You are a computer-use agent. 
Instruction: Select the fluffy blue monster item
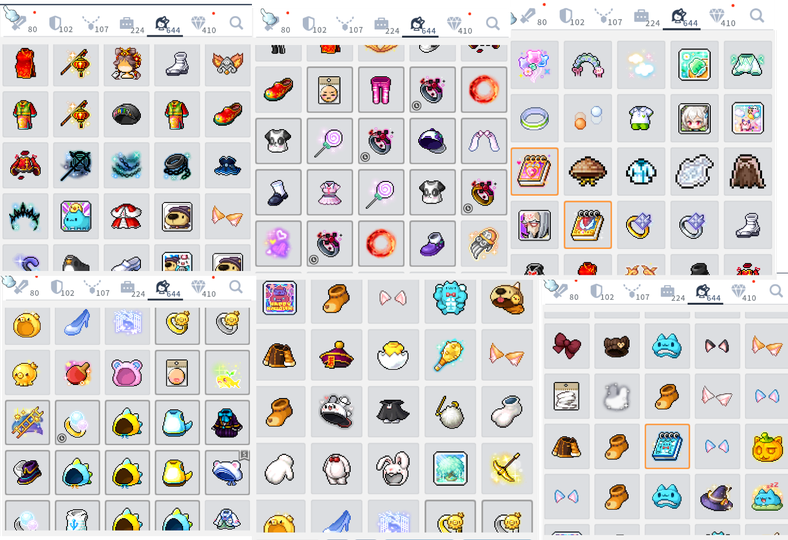450,298
